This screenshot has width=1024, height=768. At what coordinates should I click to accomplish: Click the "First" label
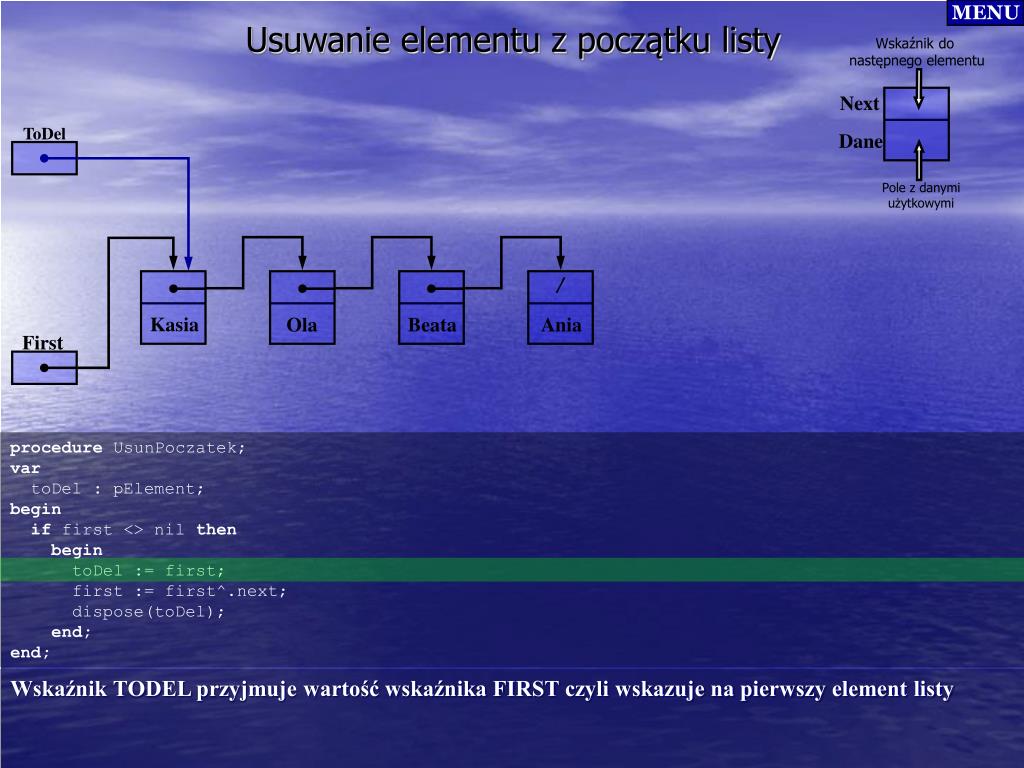(x=42, y=343)
